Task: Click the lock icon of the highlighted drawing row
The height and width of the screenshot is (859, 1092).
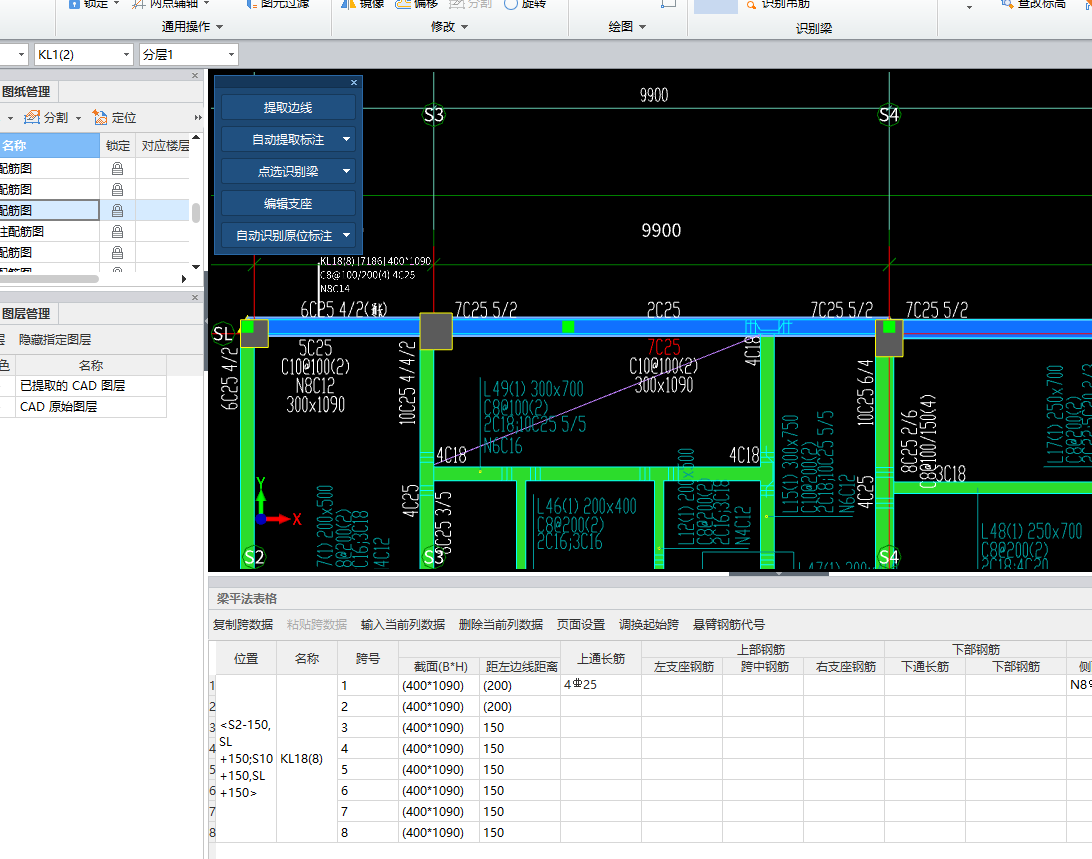Action: (117, 210)
